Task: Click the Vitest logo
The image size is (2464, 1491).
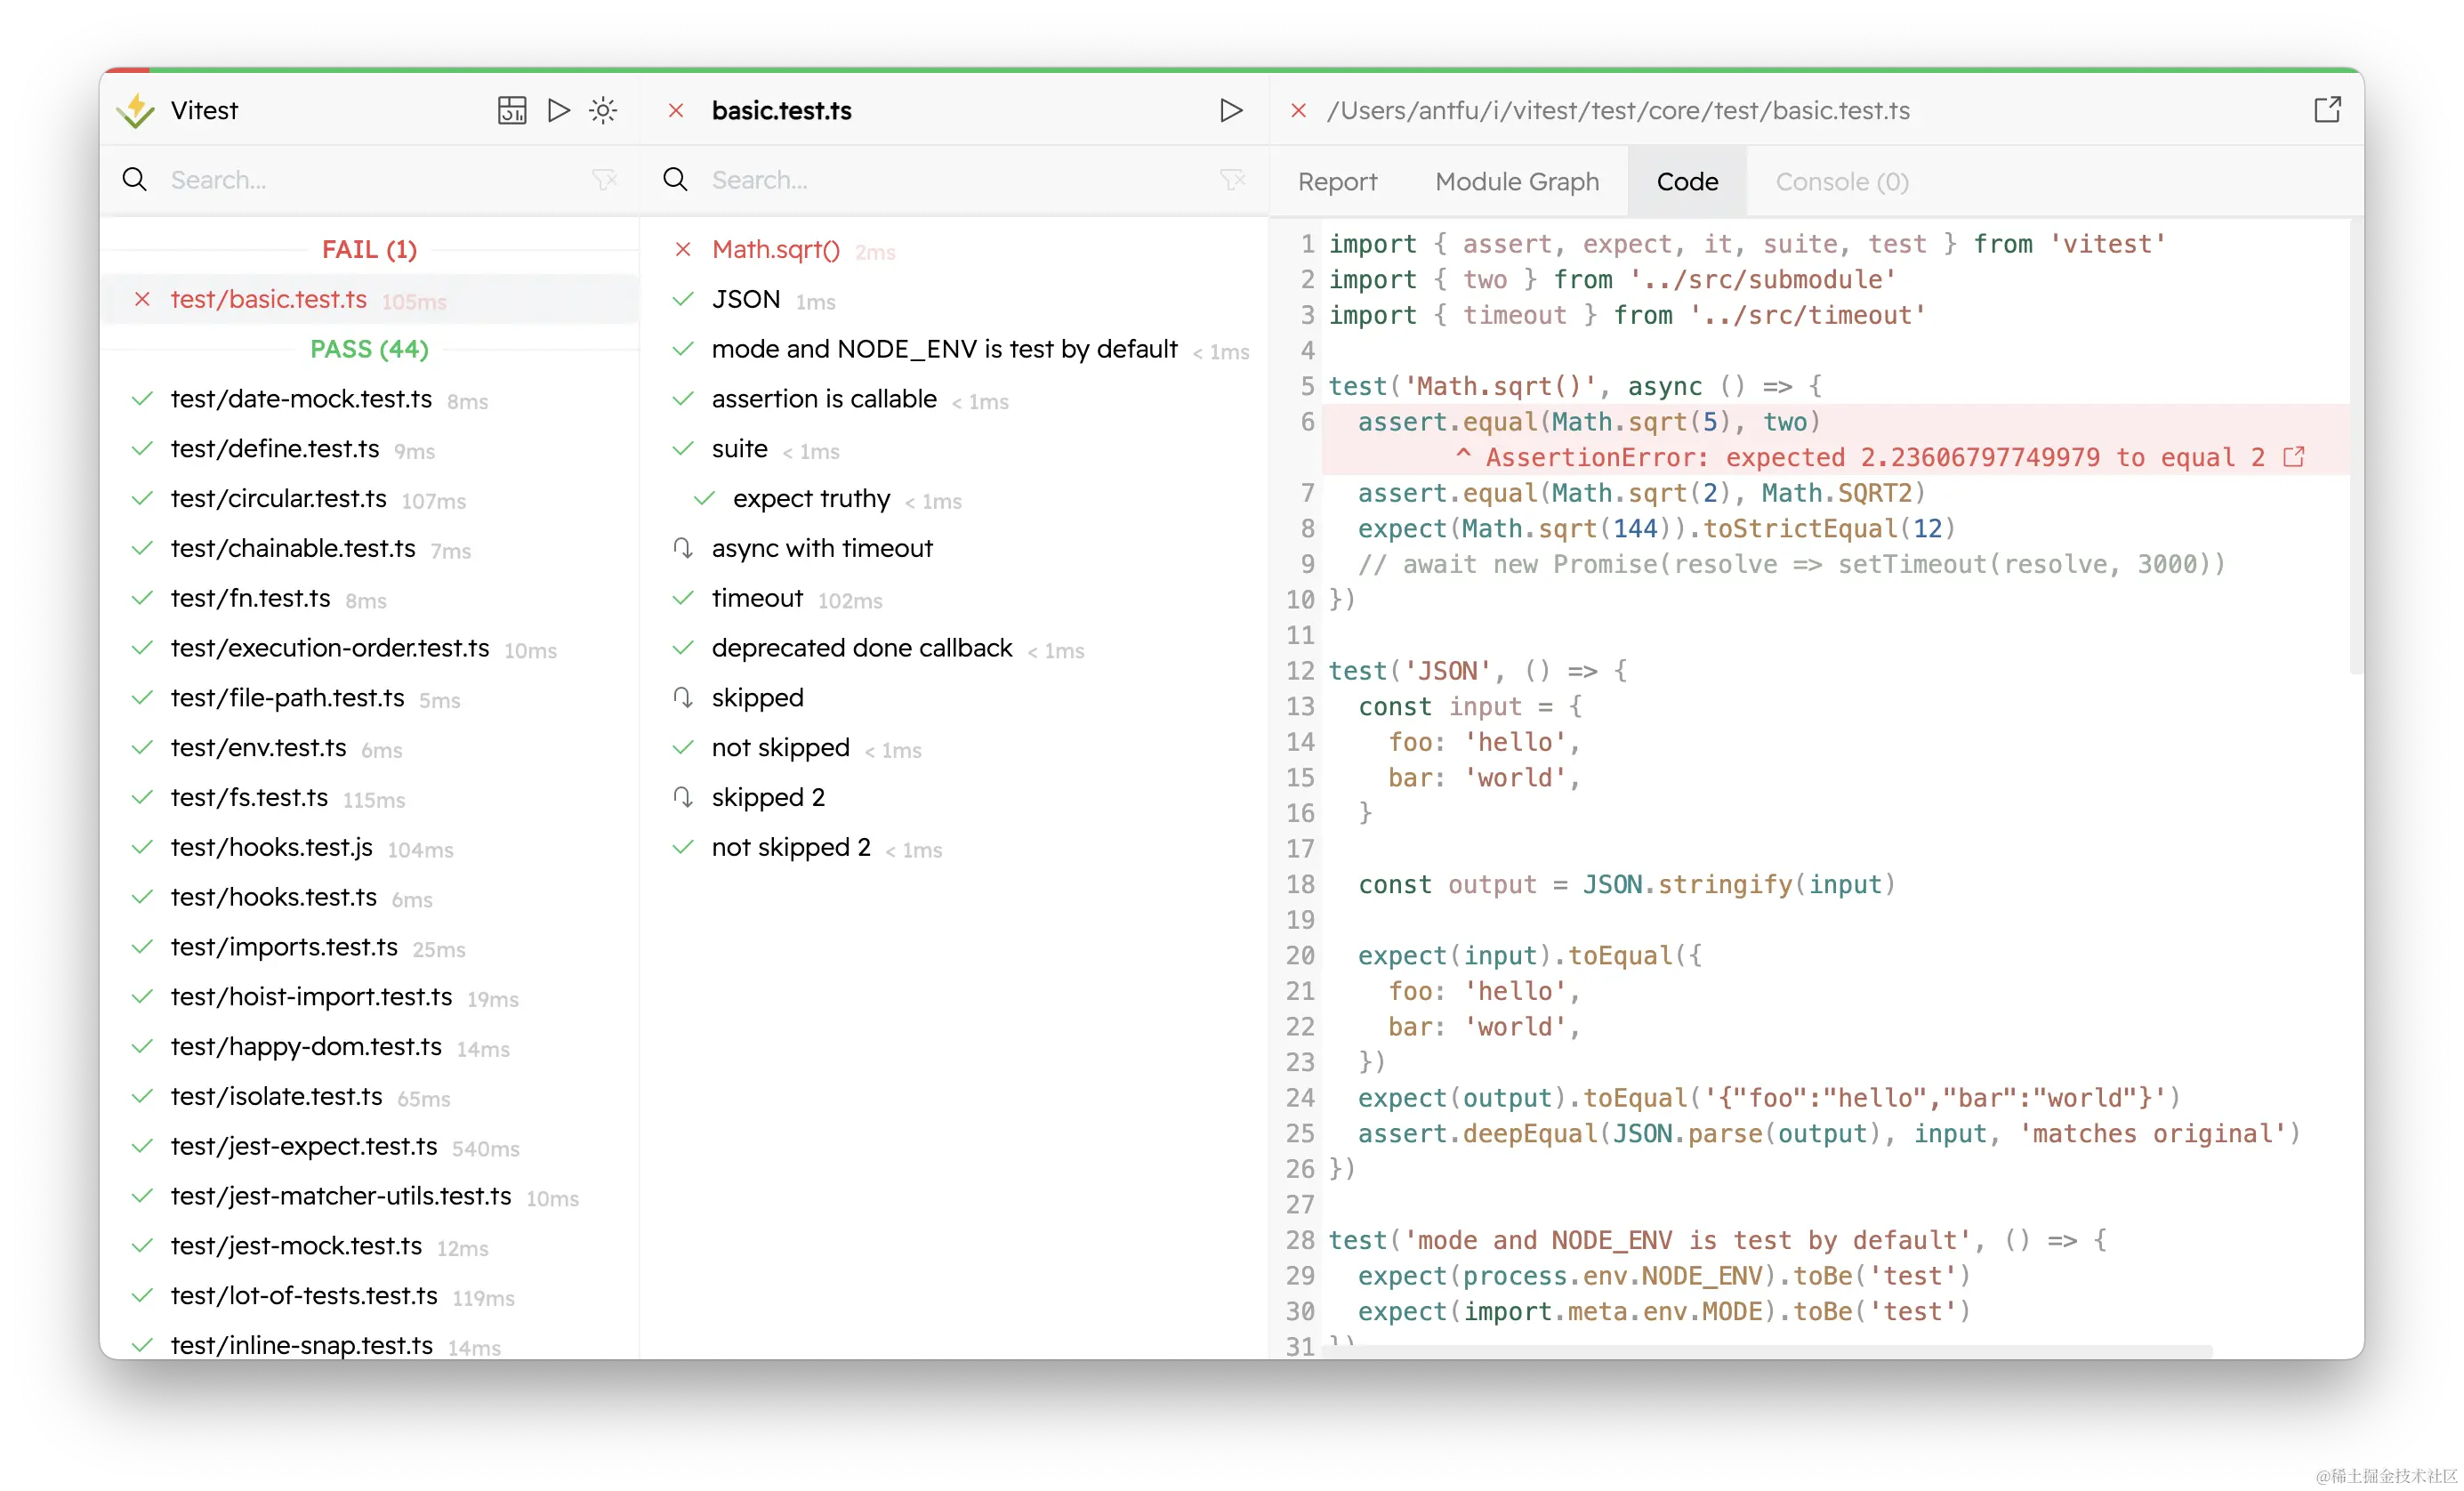Action: (136, 110)
